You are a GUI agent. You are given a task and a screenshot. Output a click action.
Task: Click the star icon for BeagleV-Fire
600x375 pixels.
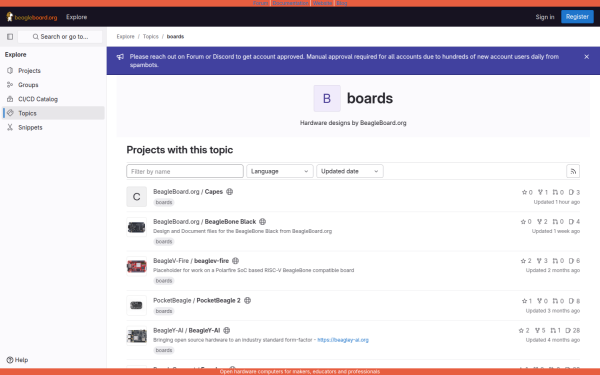(x=523, y=261)
